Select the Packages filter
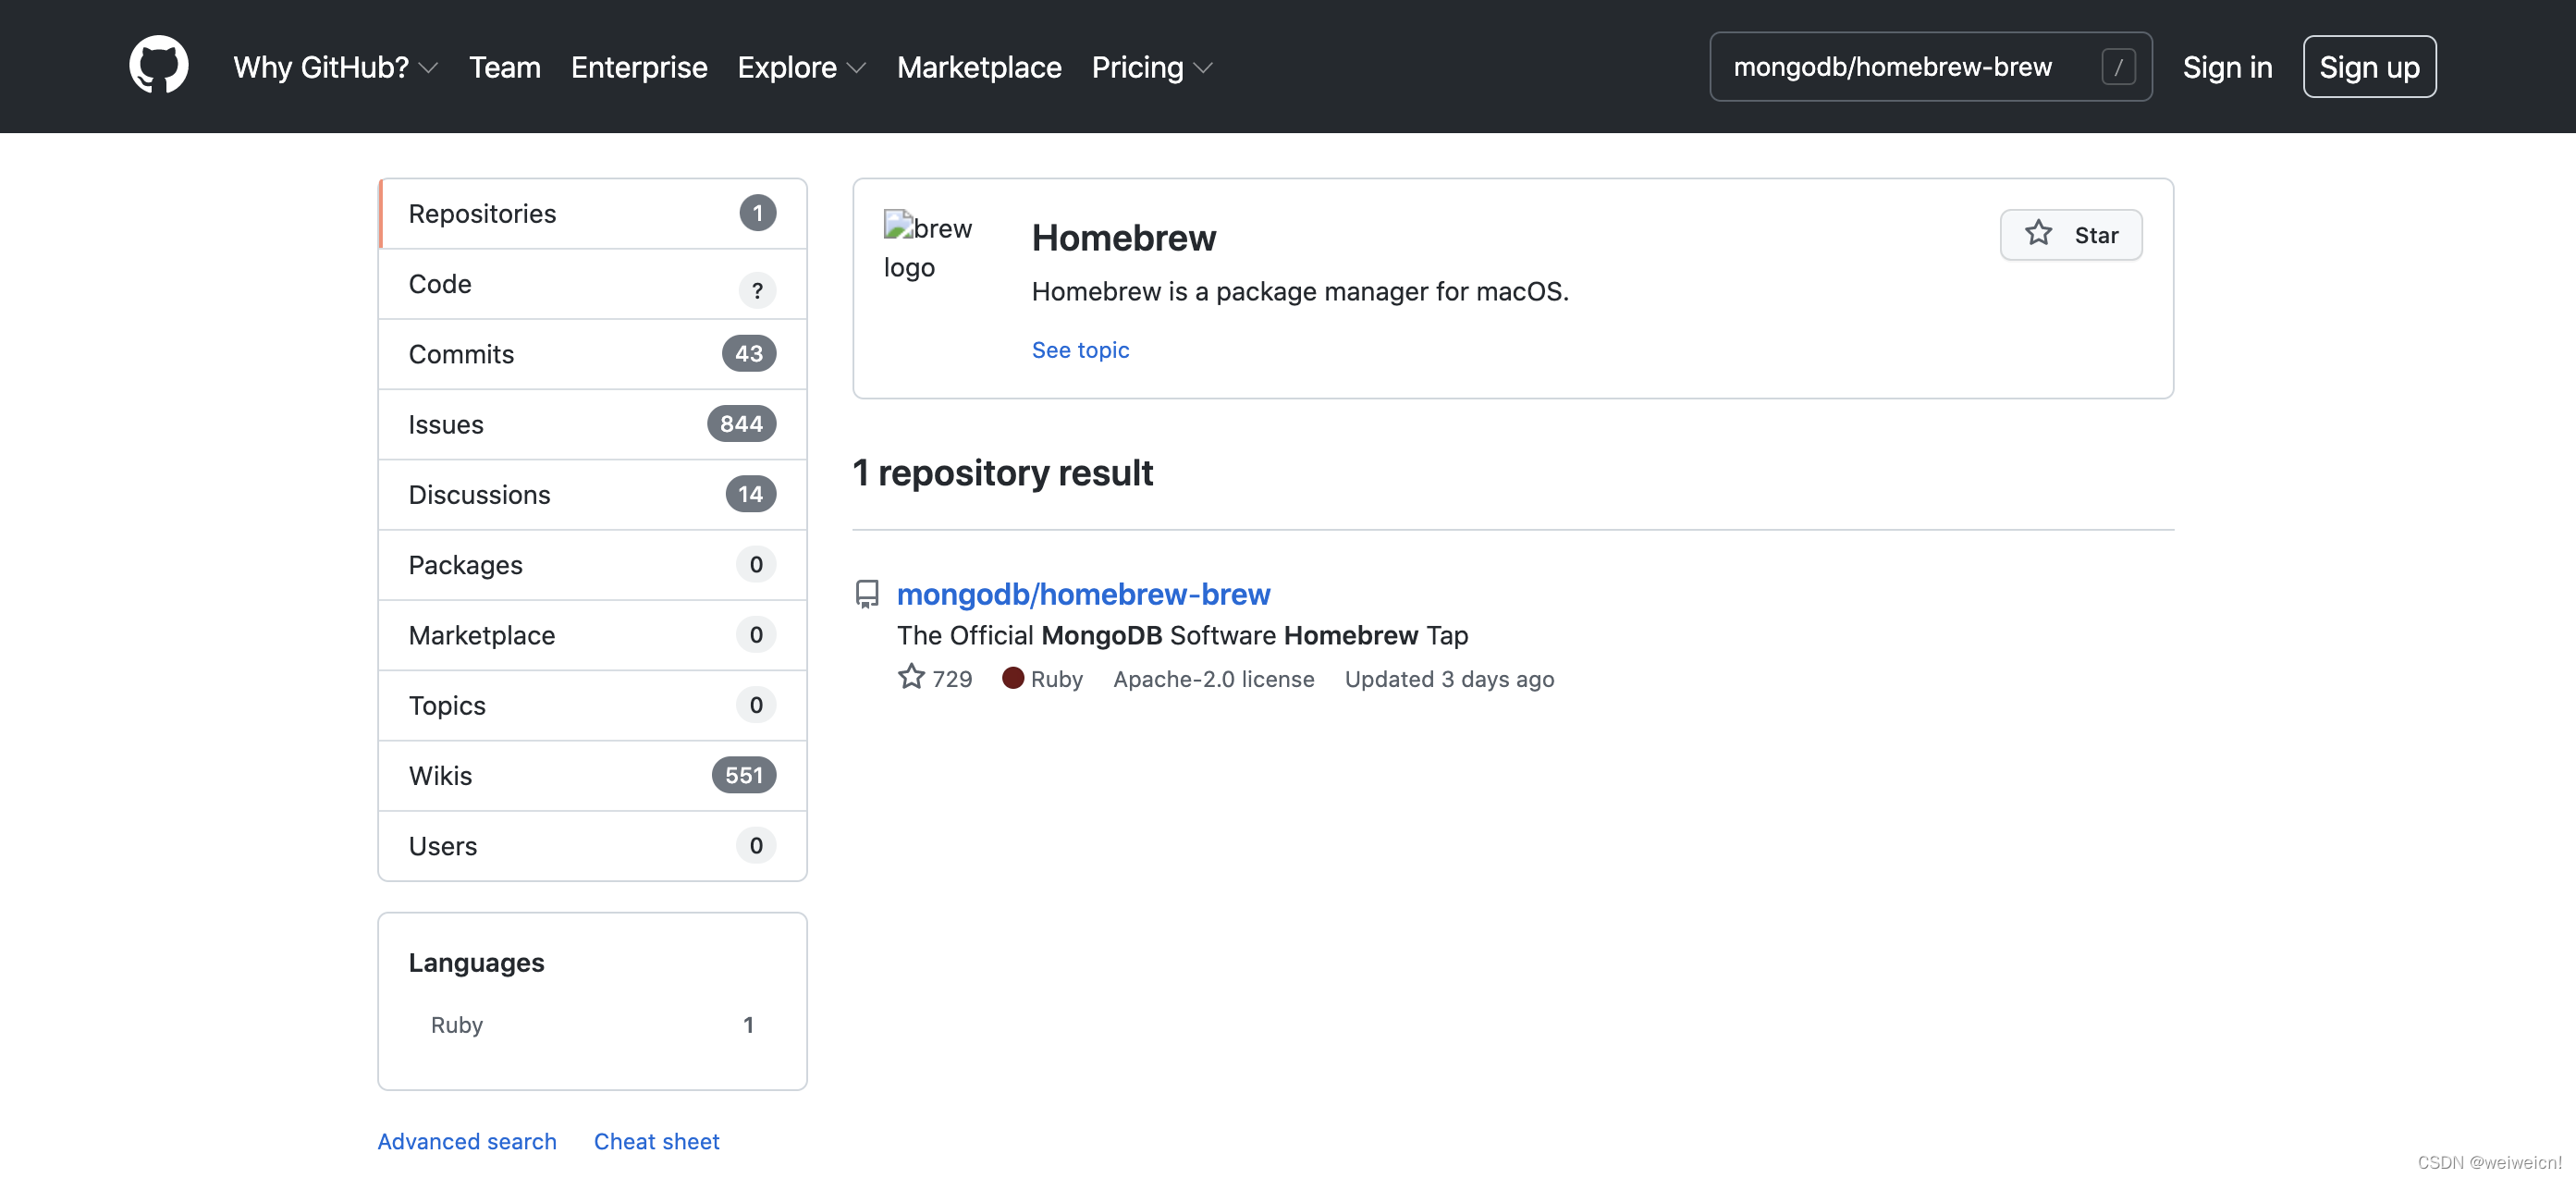2576x1178 pixels. tap(592, 565)
